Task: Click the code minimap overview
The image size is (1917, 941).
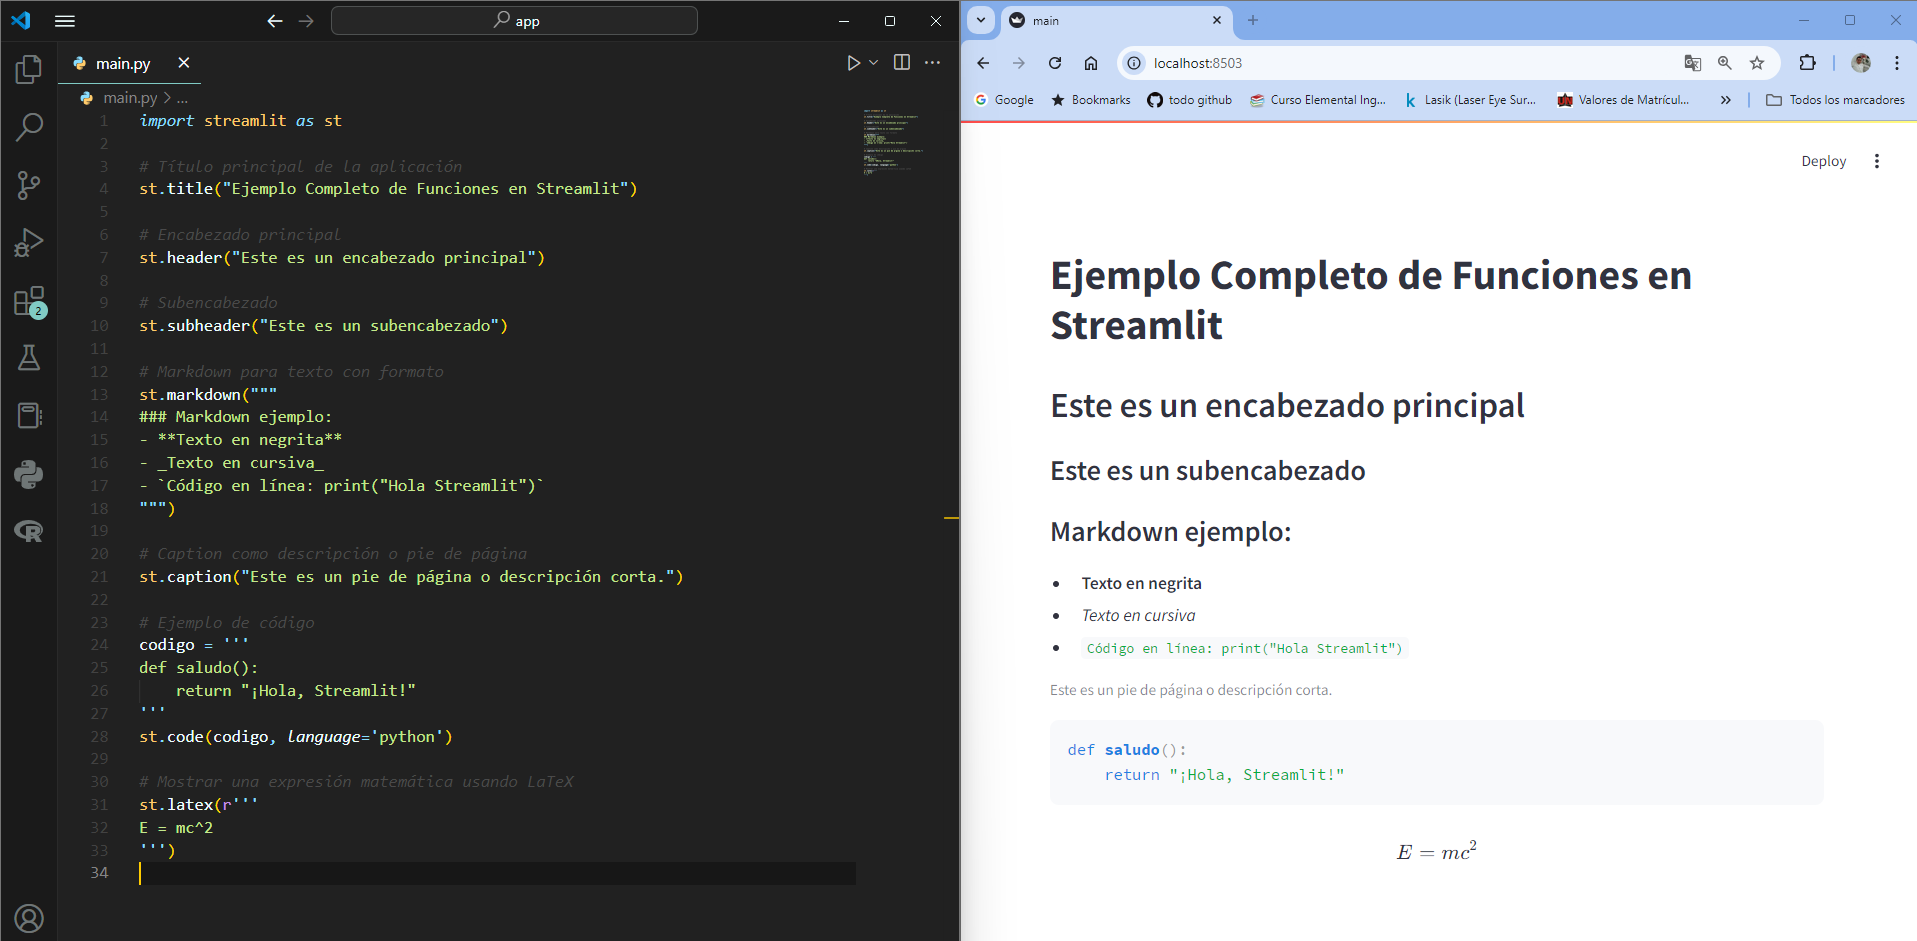Action: (x=895, y=141)
